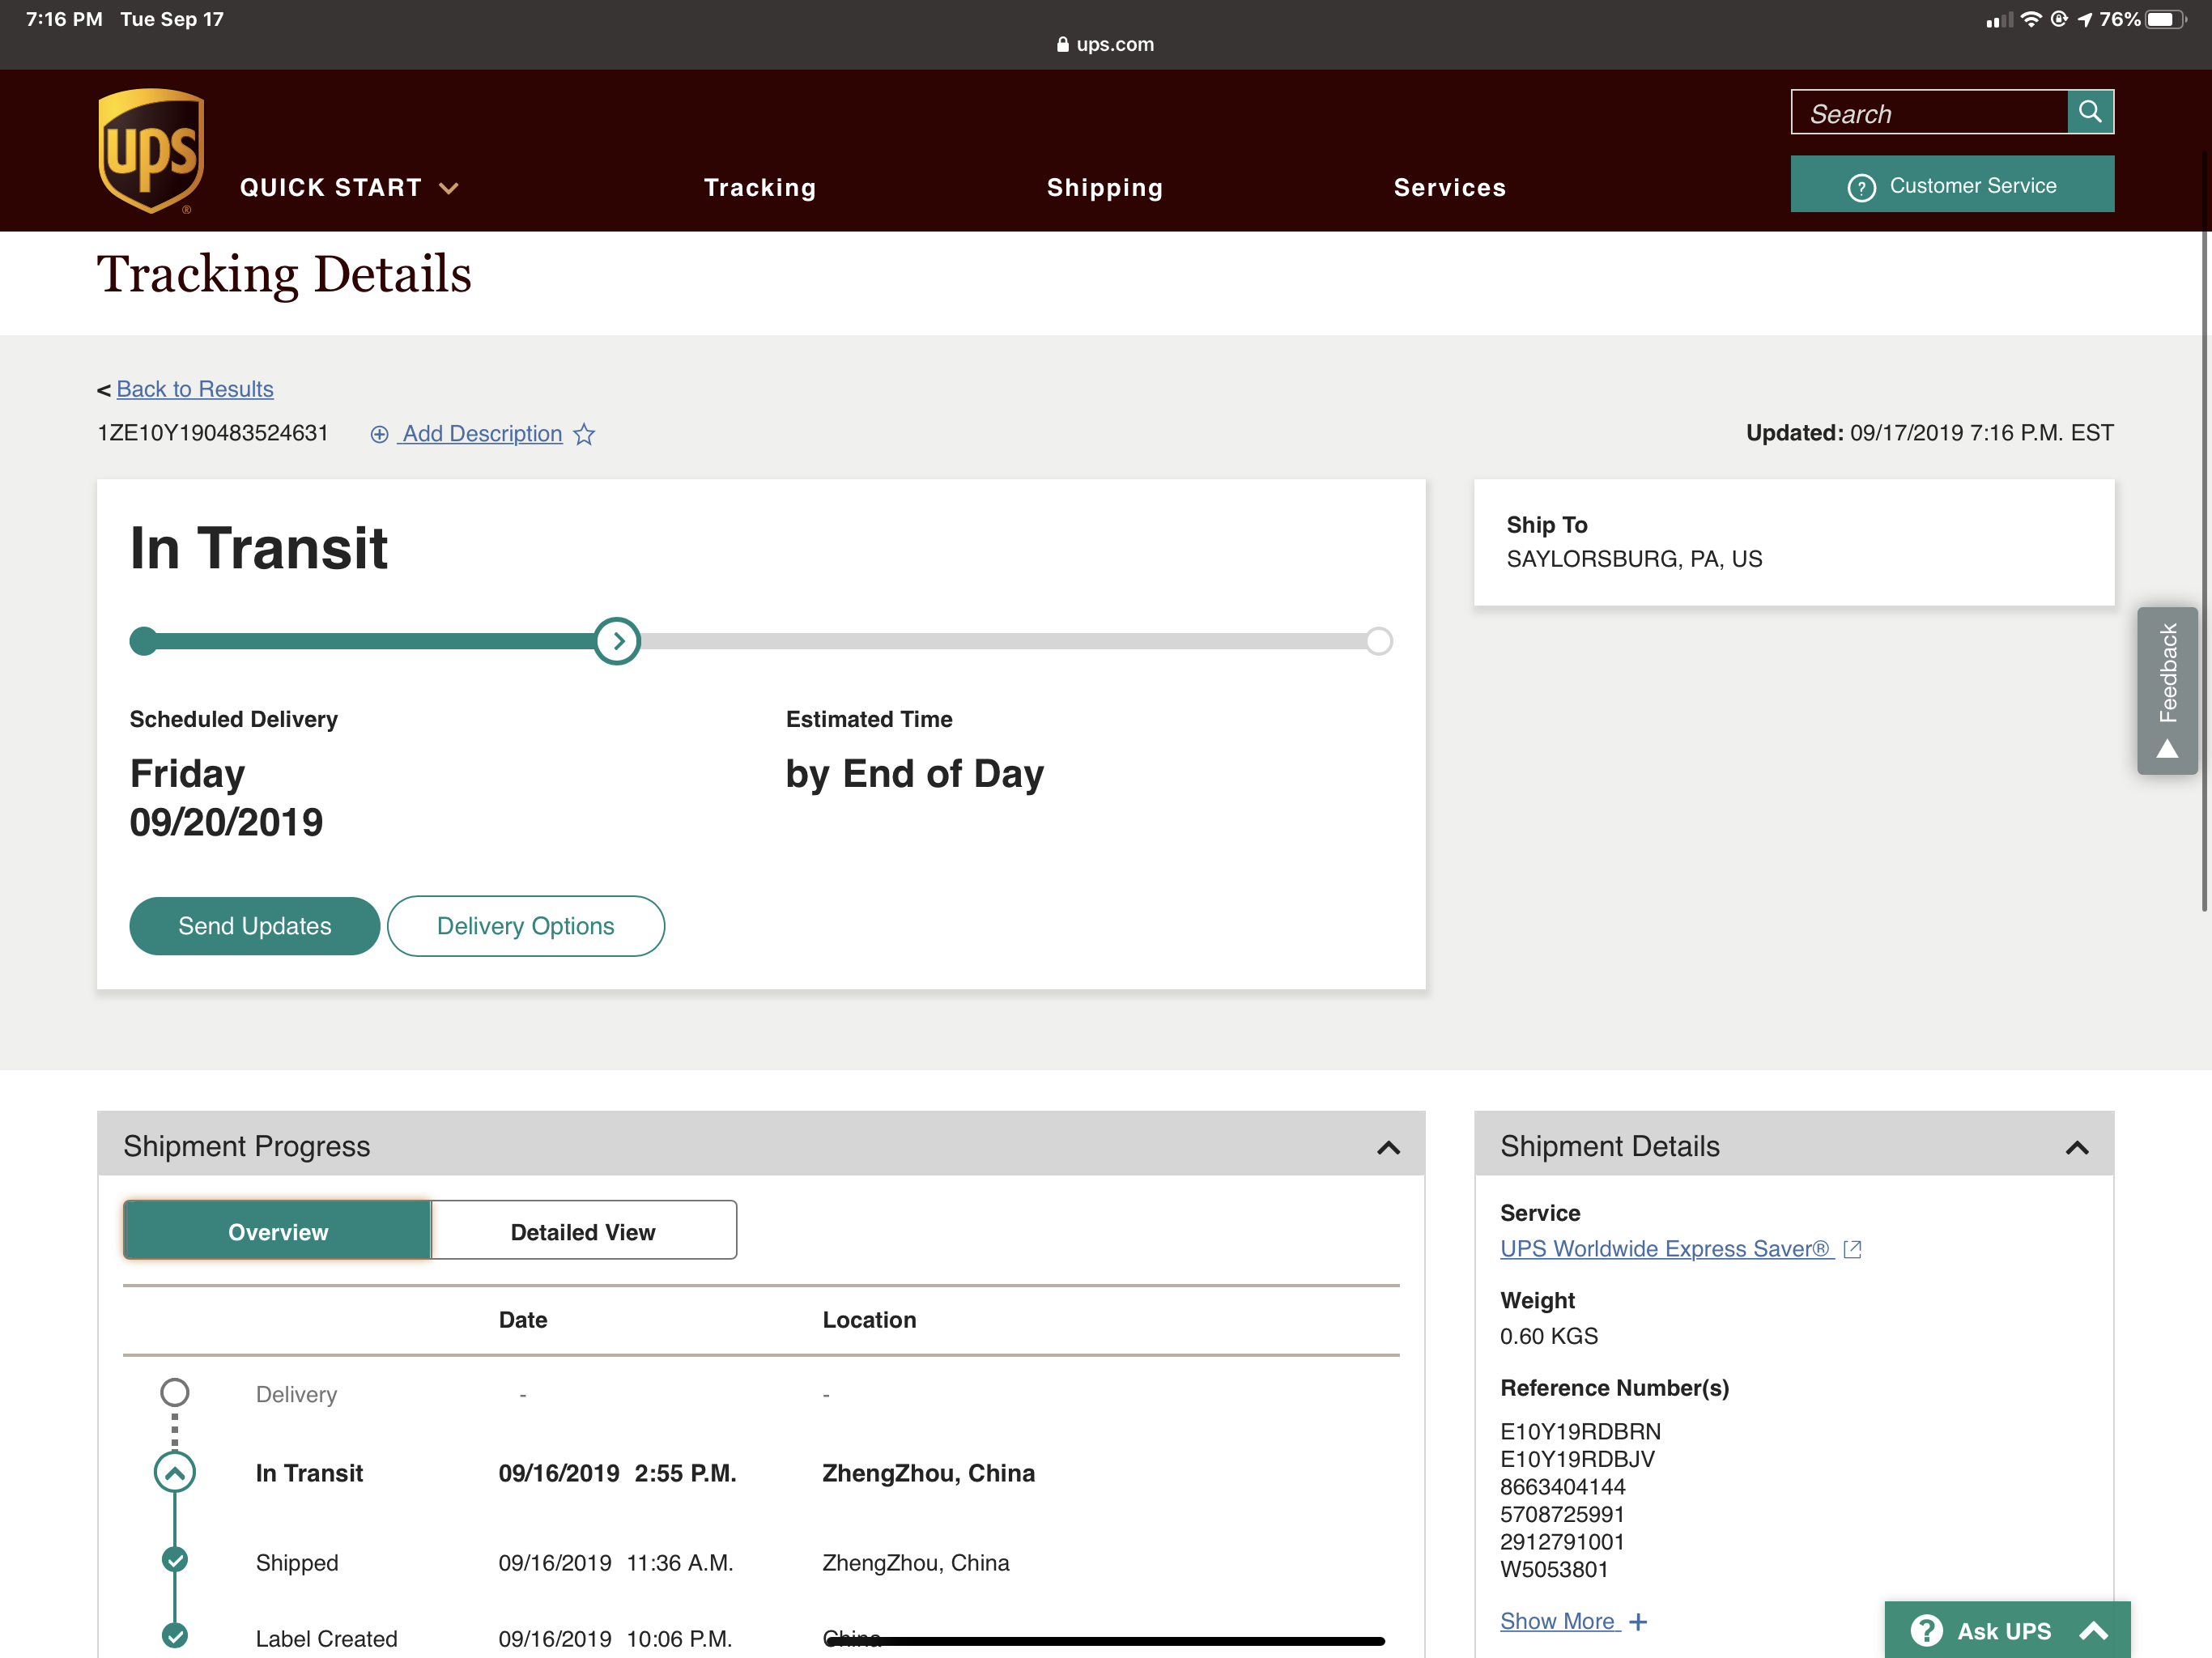Image resolution: width=2212 pixels, height=1658 pixels.
Task: Select the Overview tab
Action: (x=278, y=1231)
